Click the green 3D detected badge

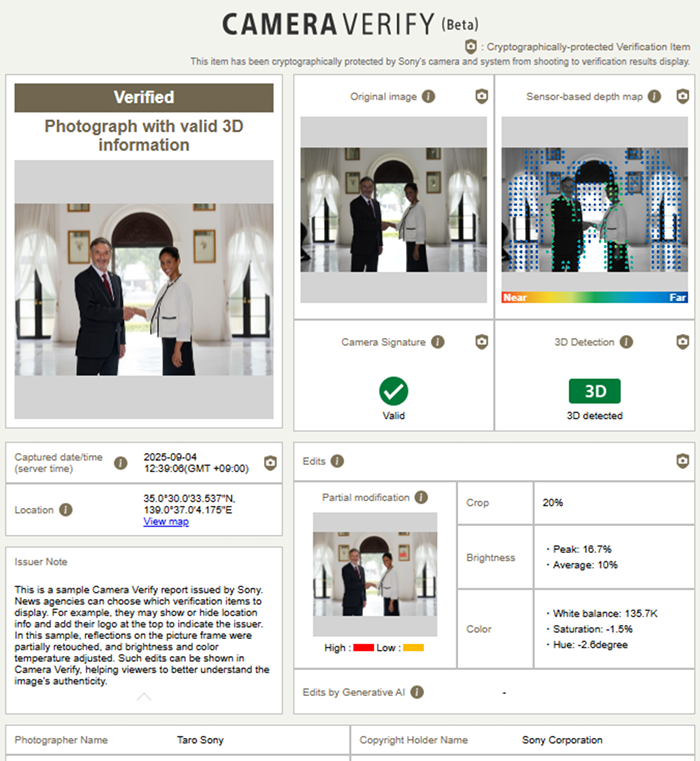[595, 391]
